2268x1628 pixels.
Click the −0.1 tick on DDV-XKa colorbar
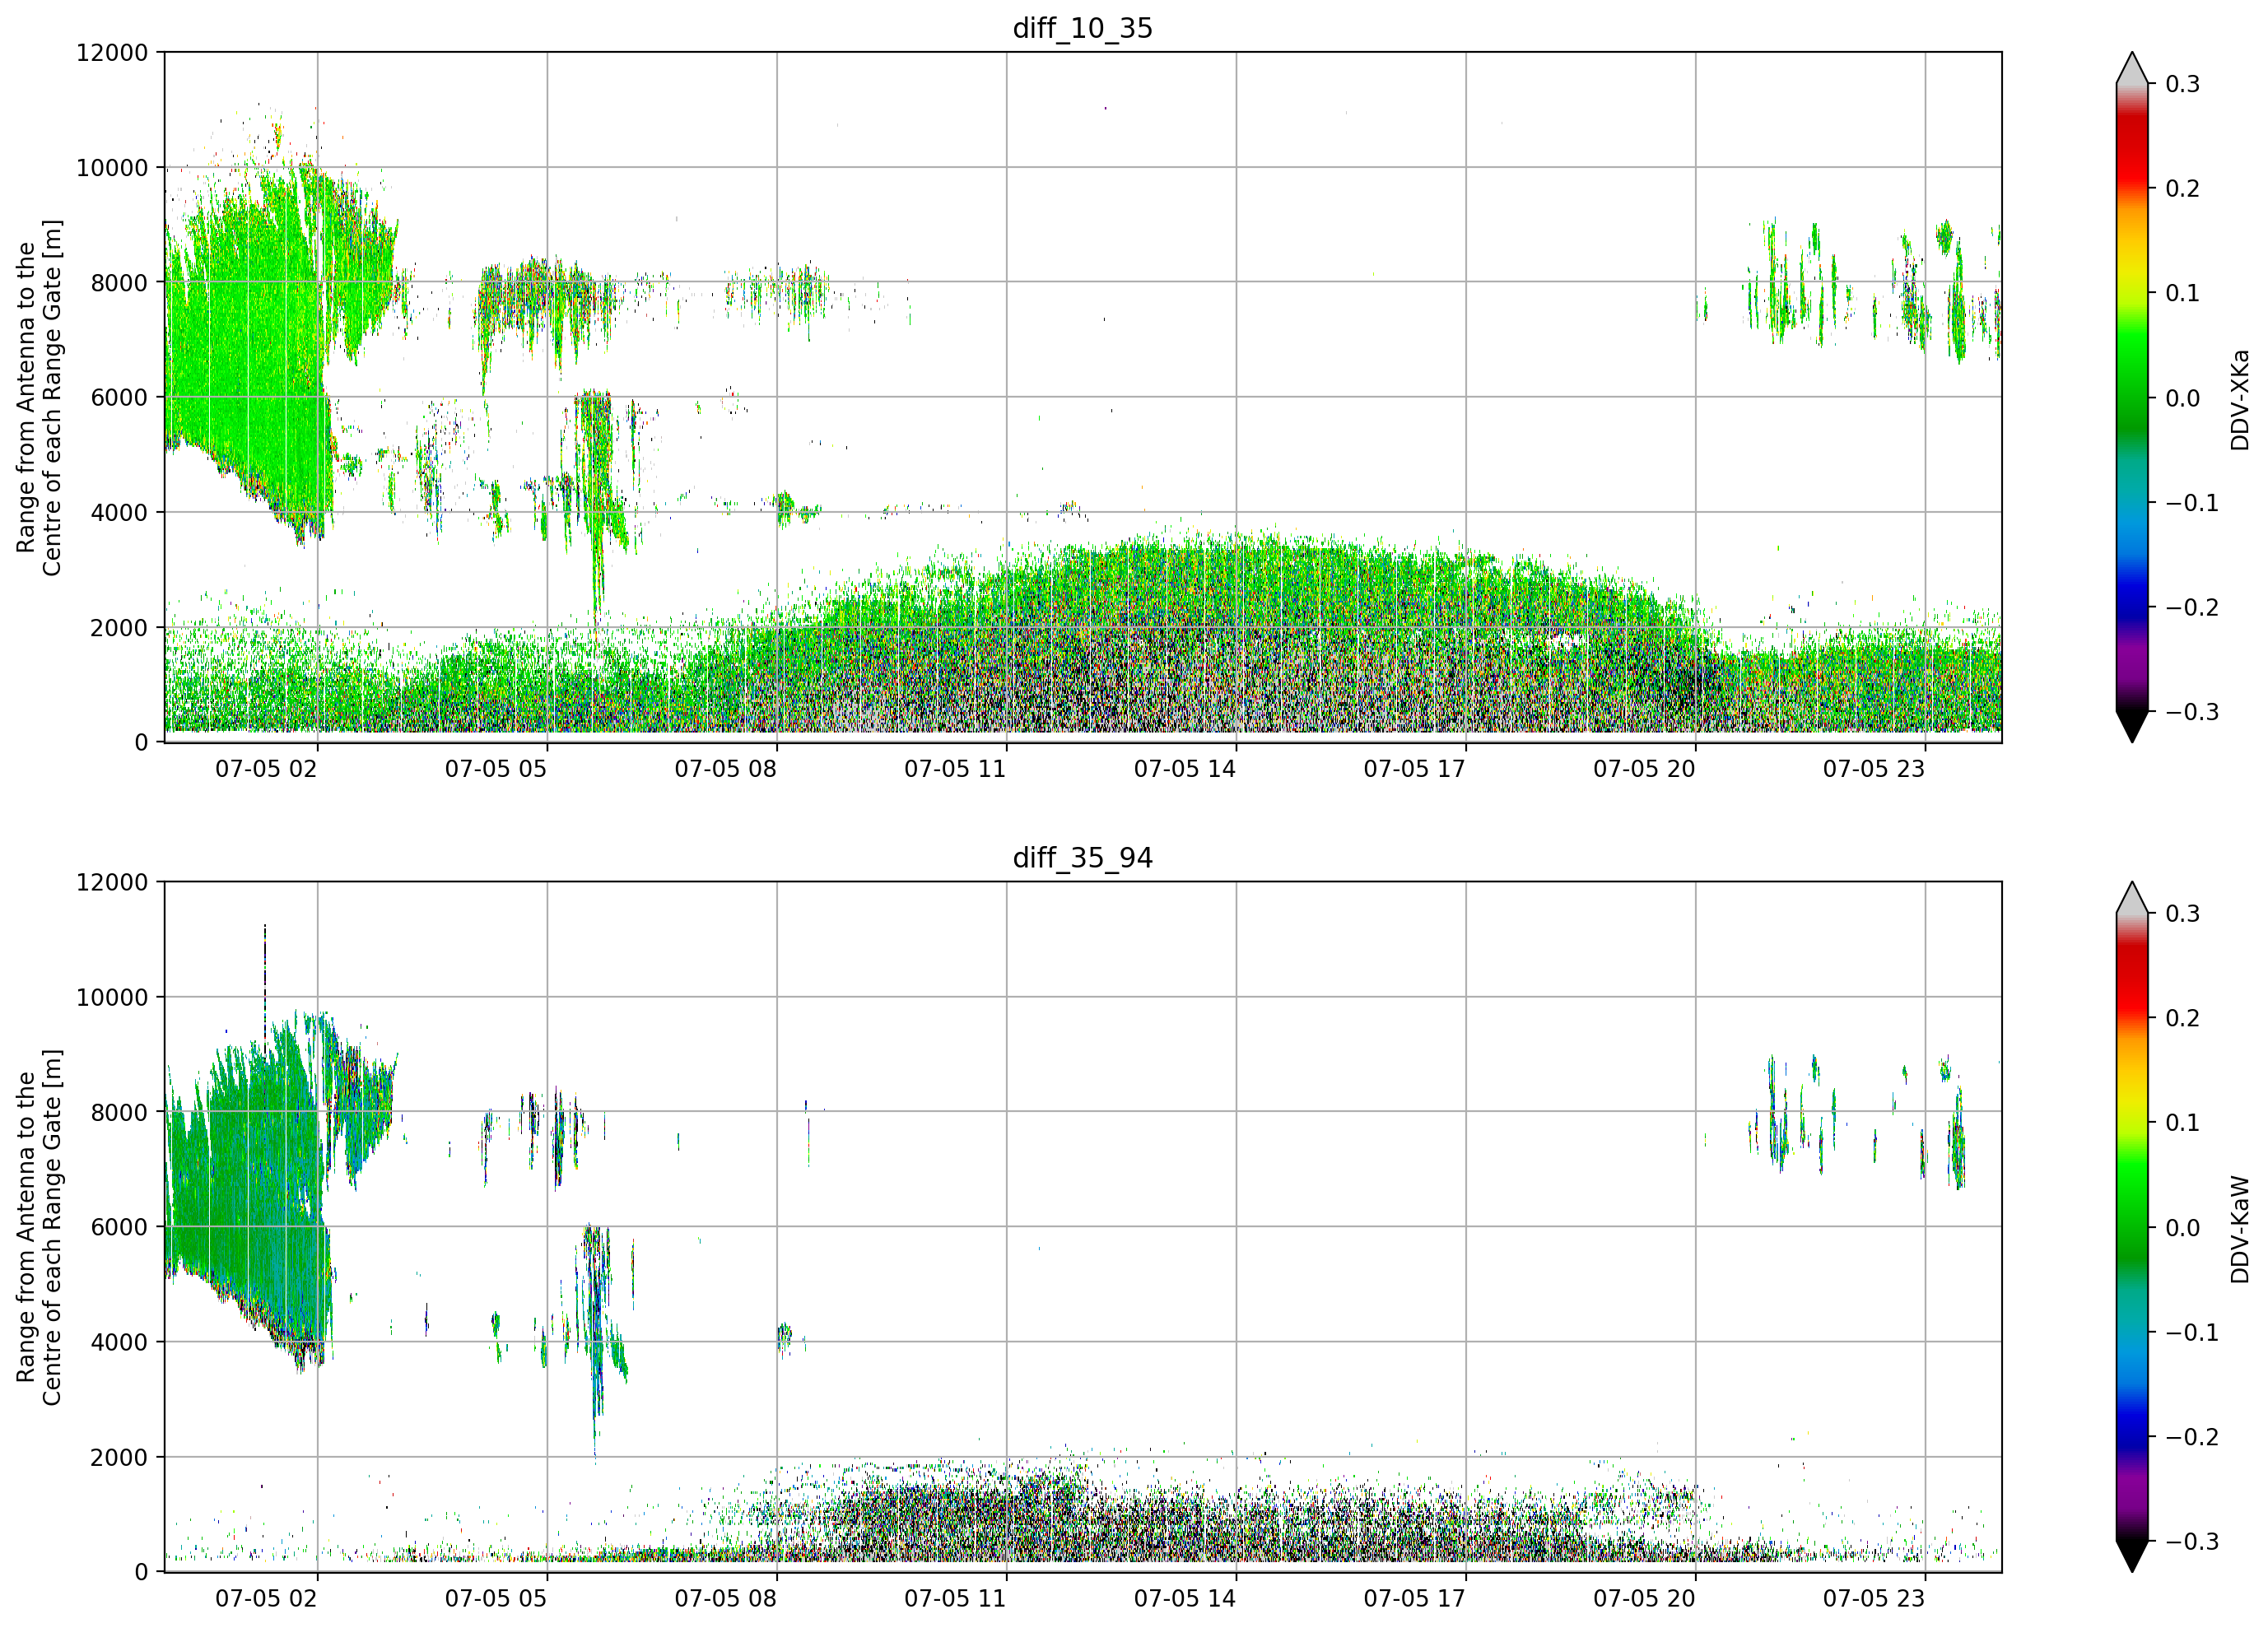[x=2192, y=502]
